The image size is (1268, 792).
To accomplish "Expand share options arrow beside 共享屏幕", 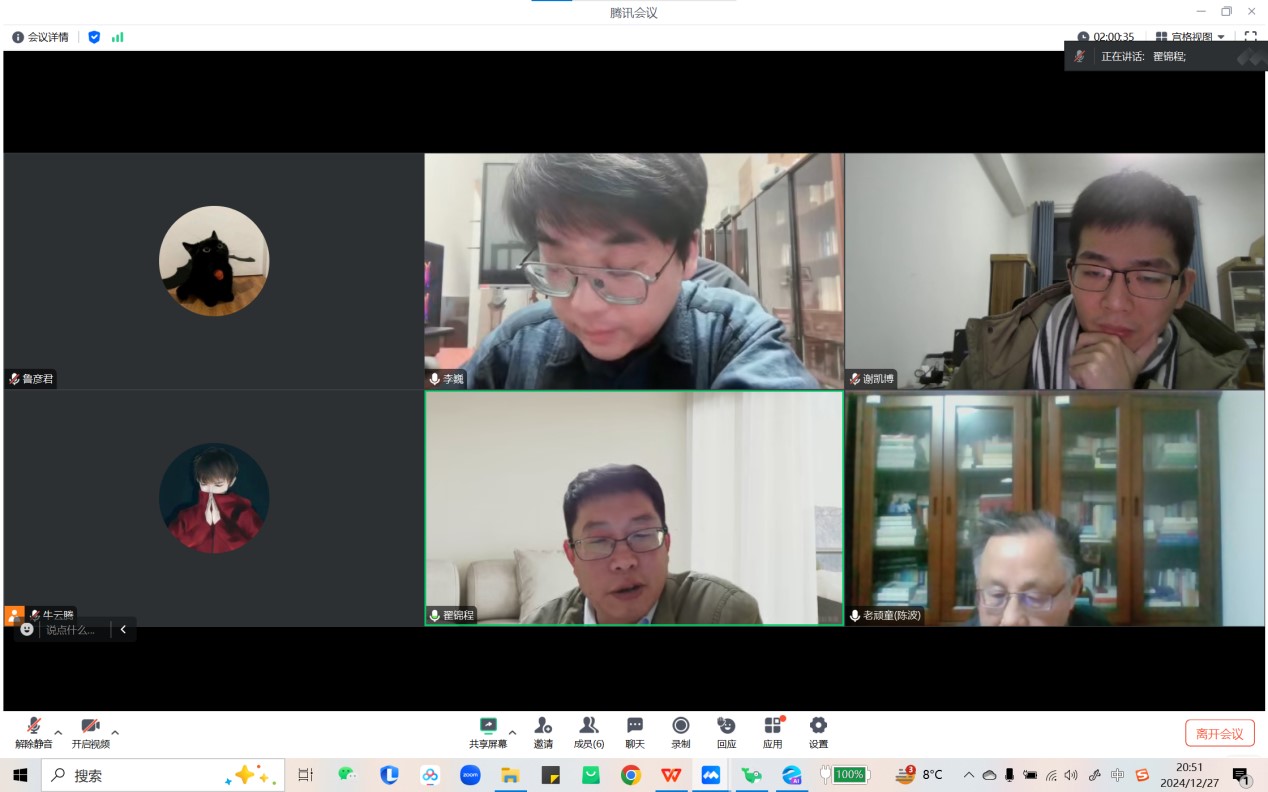I will click(512, 732).
